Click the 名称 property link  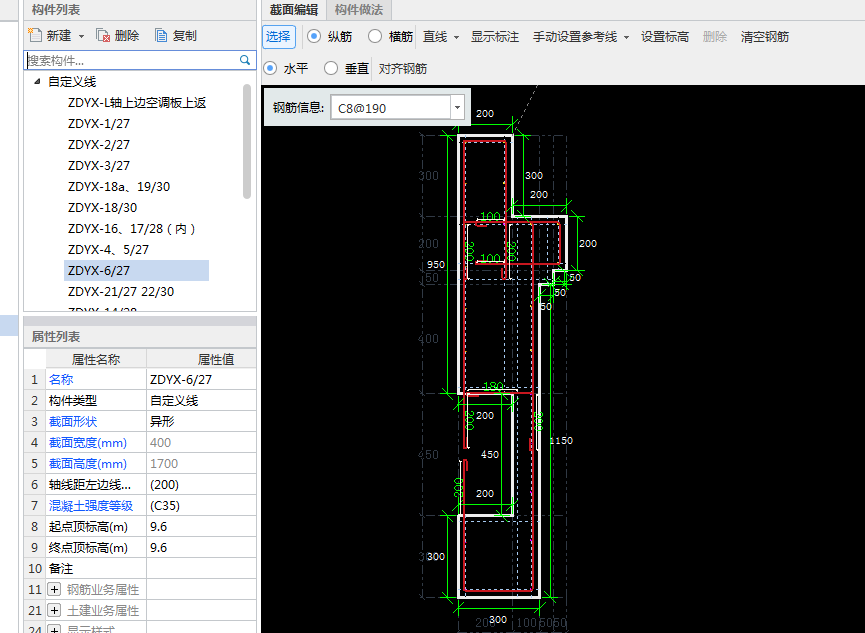pos(61,380)
